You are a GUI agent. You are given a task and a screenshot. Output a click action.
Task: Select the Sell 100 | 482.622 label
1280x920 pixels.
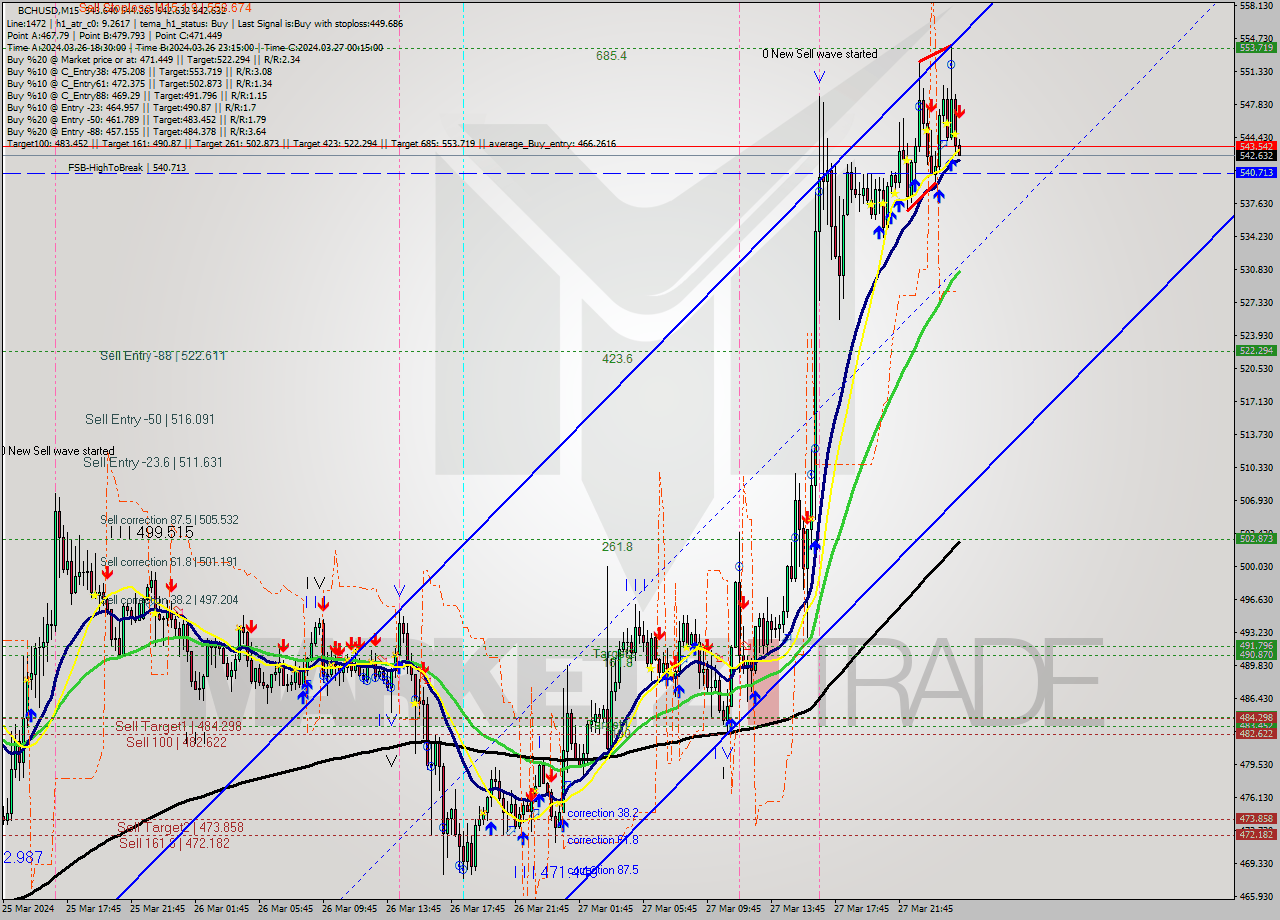pos(176,742)
